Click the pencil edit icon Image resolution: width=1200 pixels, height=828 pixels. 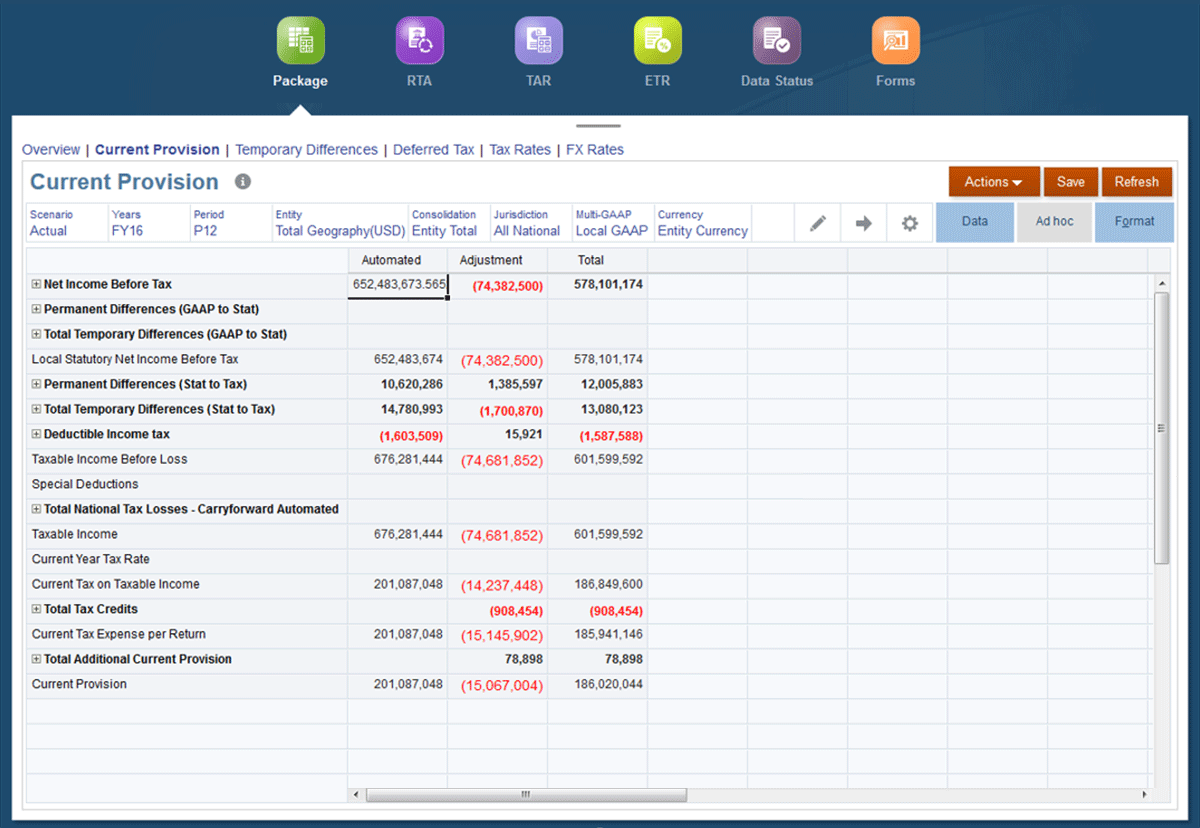pos(818,223)
